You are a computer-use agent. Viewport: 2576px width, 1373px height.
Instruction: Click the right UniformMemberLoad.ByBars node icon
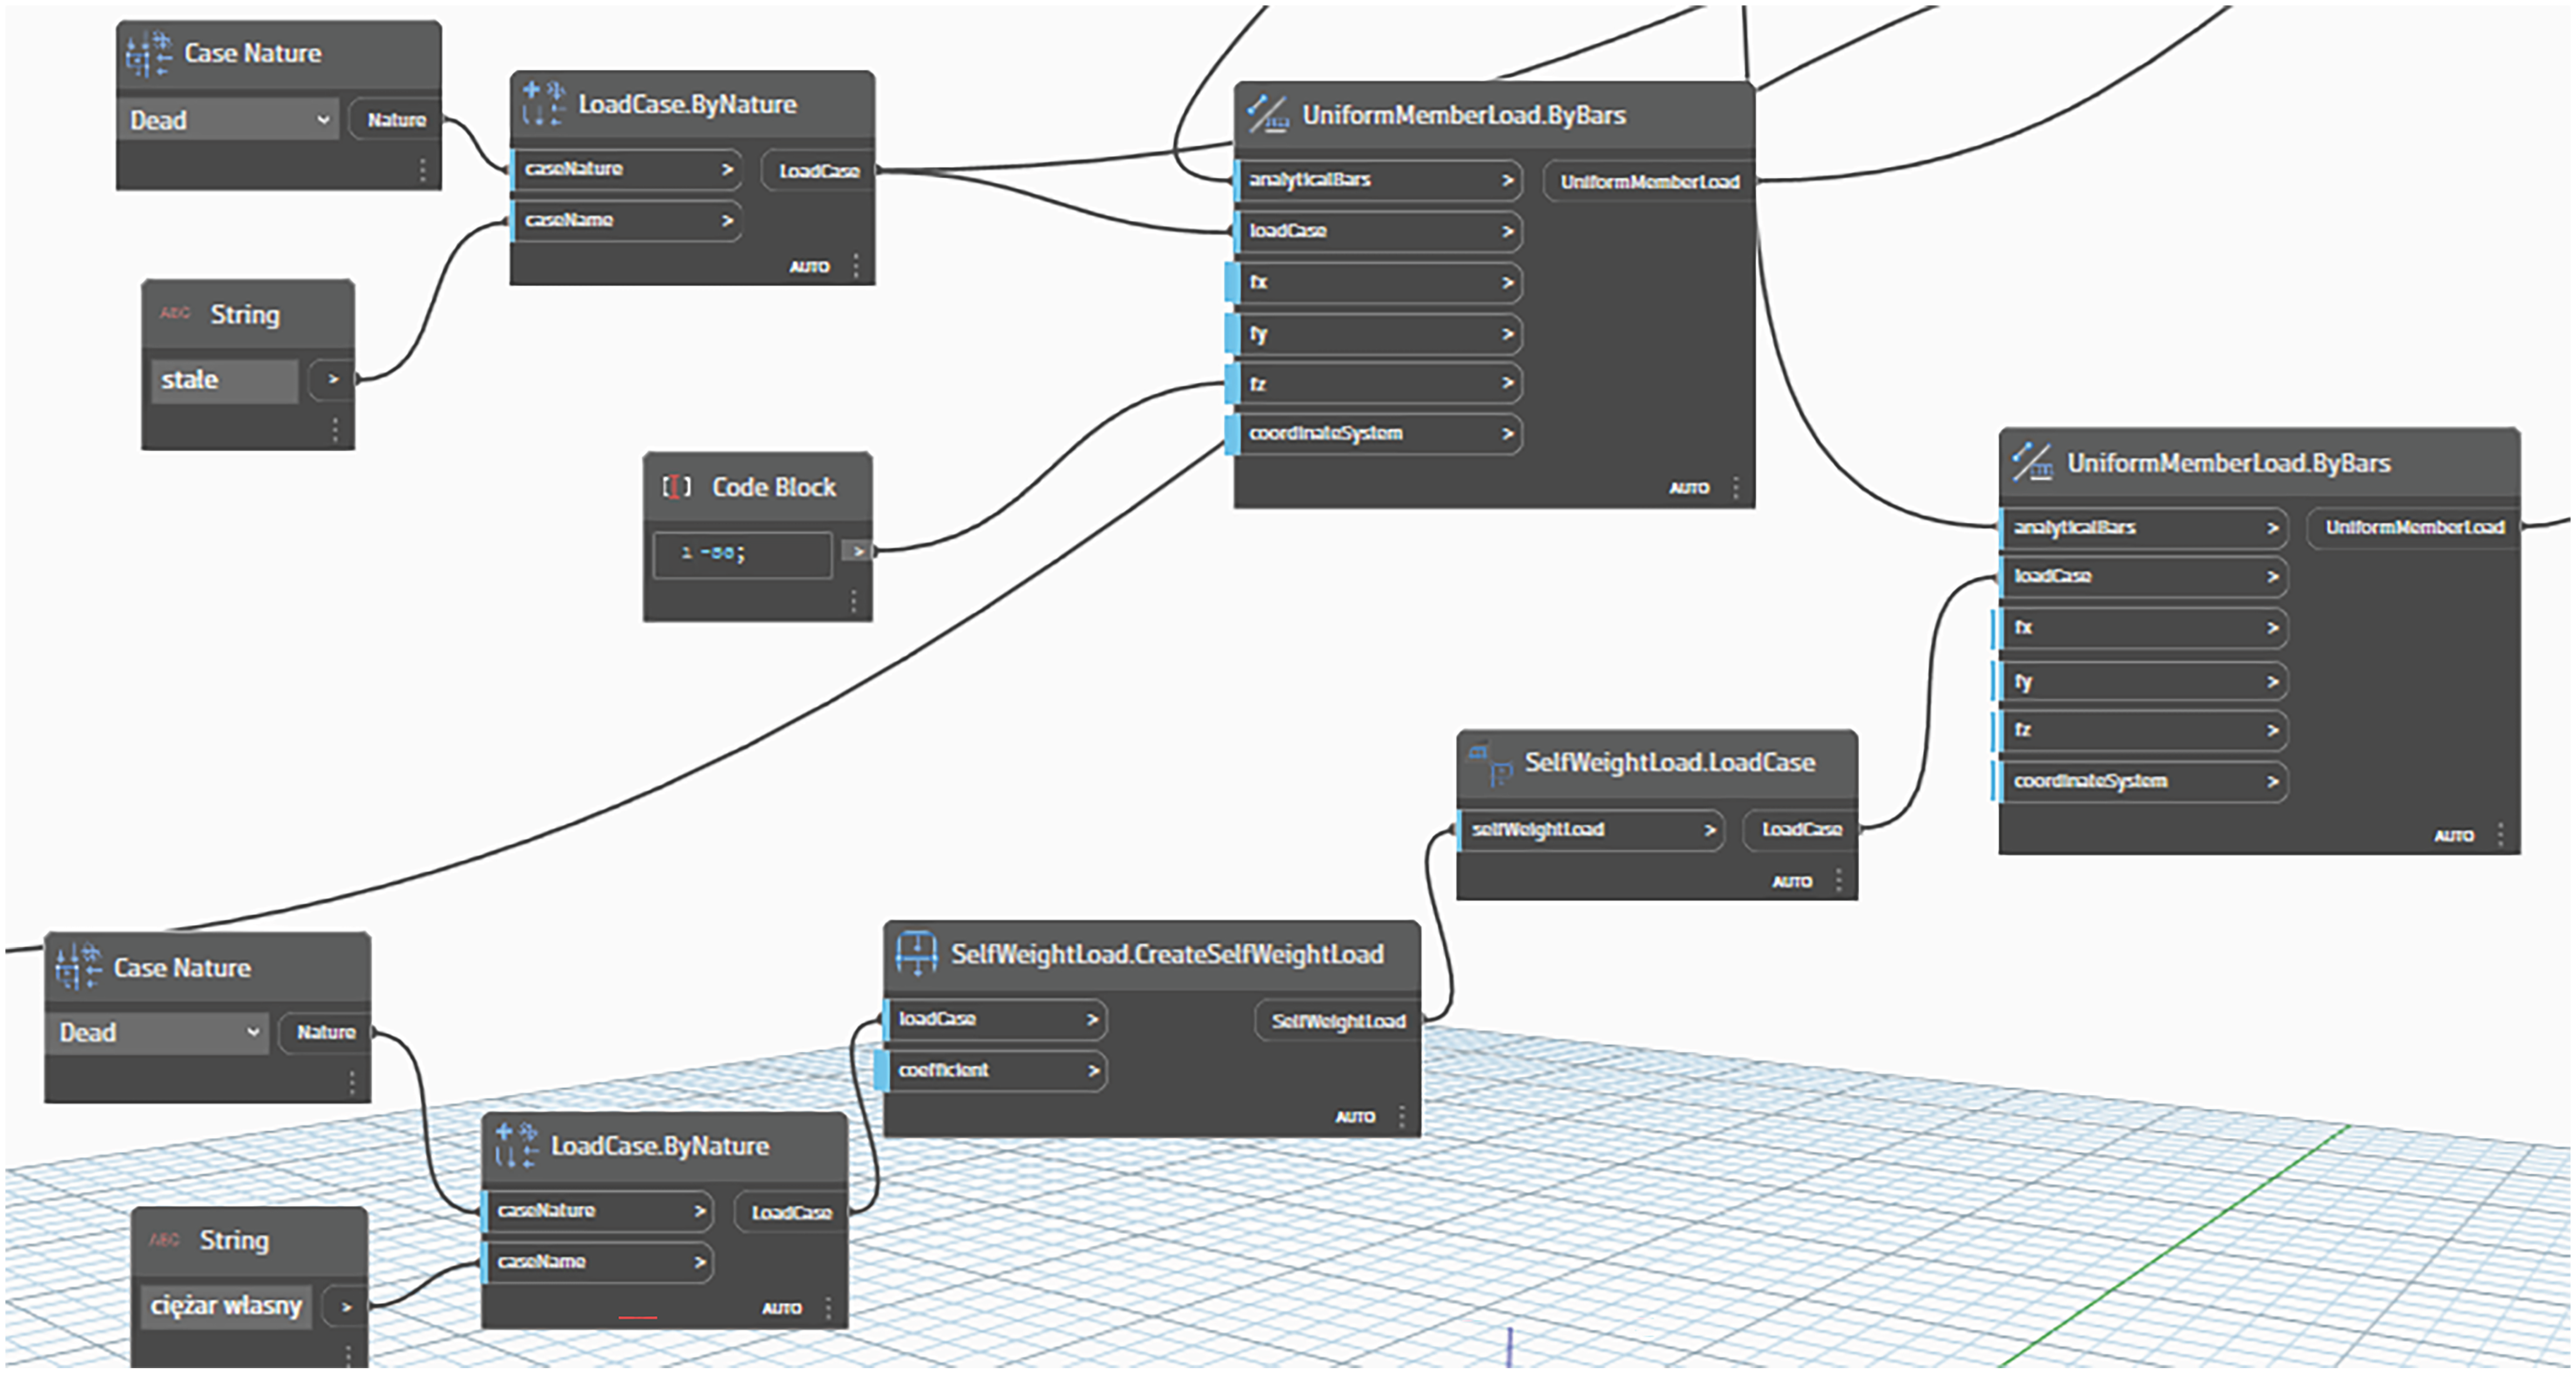(x=2032, y=463)
